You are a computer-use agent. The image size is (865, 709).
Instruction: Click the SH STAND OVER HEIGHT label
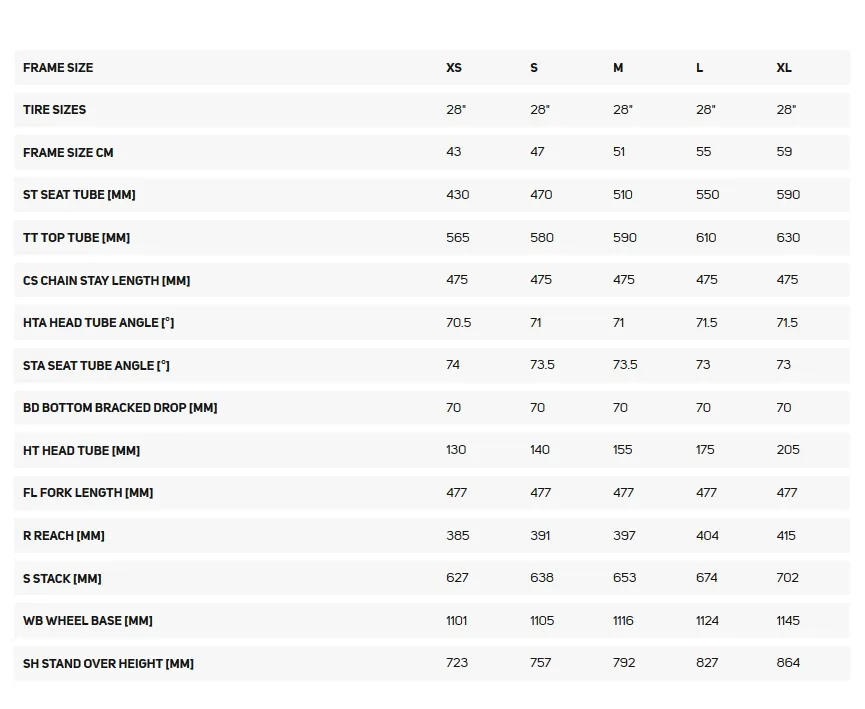(108, 664)
